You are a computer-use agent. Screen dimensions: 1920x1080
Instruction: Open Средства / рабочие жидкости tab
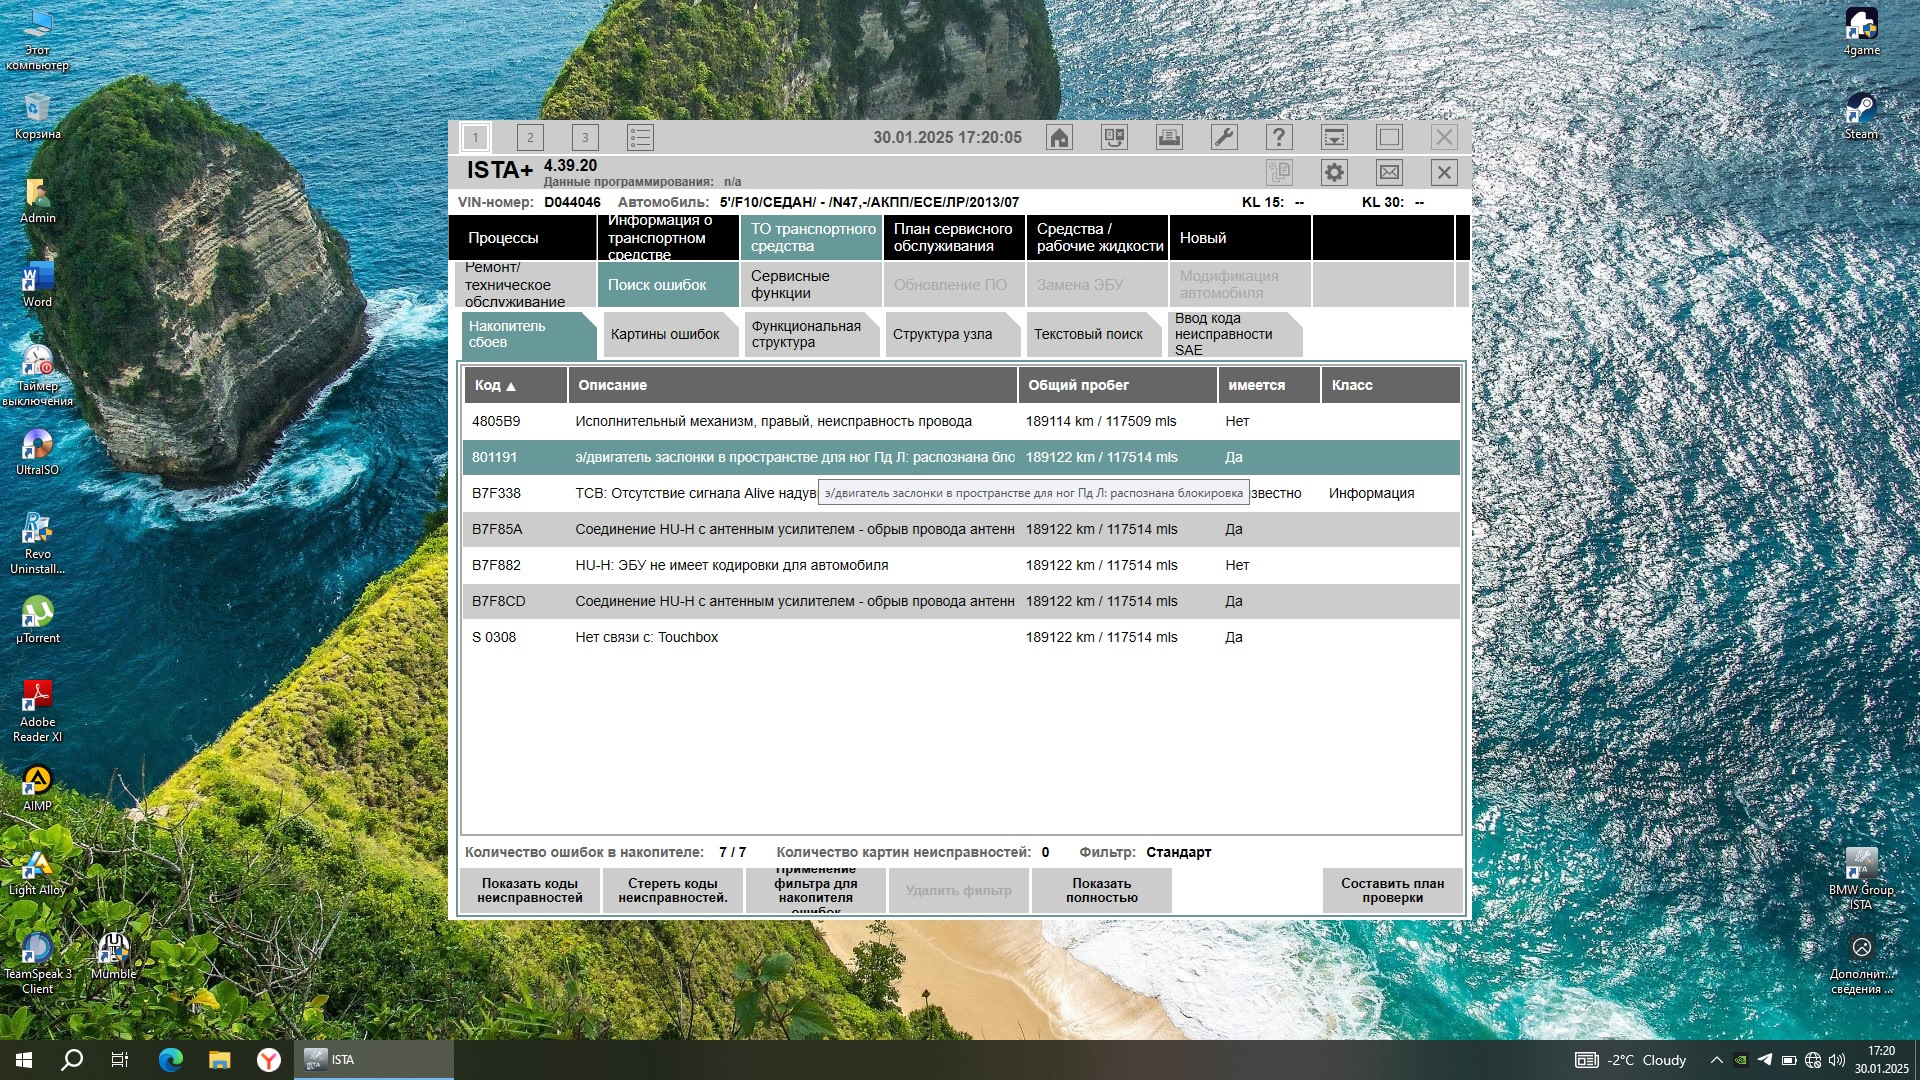coord(1097,238)
